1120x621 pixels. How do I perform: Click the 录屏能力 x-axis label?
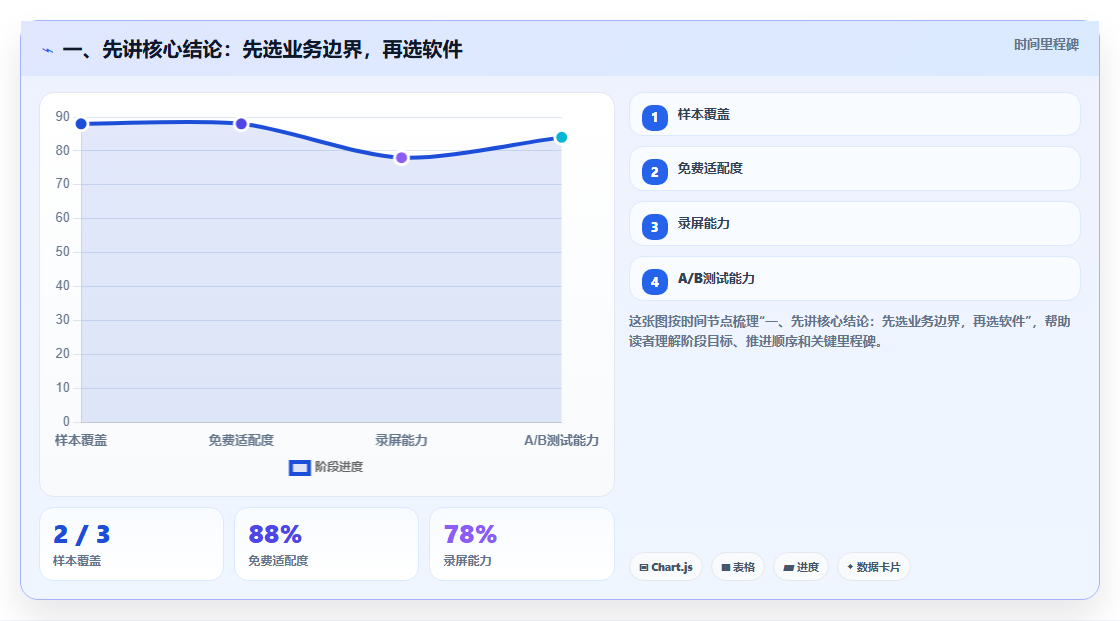(401, 440)
